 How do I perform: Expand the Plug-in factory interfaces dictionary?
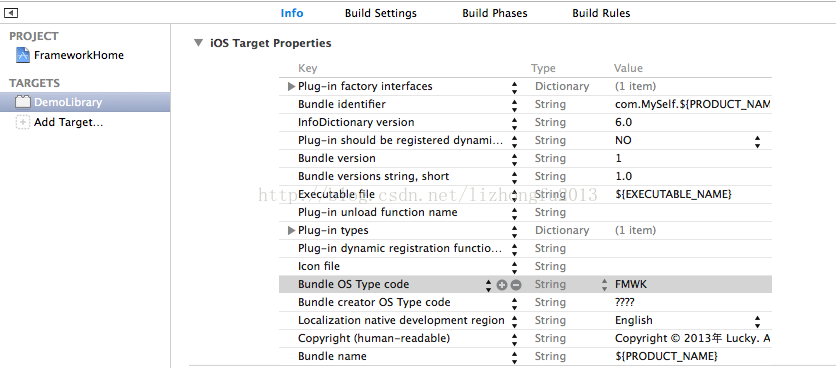(291, 86)
